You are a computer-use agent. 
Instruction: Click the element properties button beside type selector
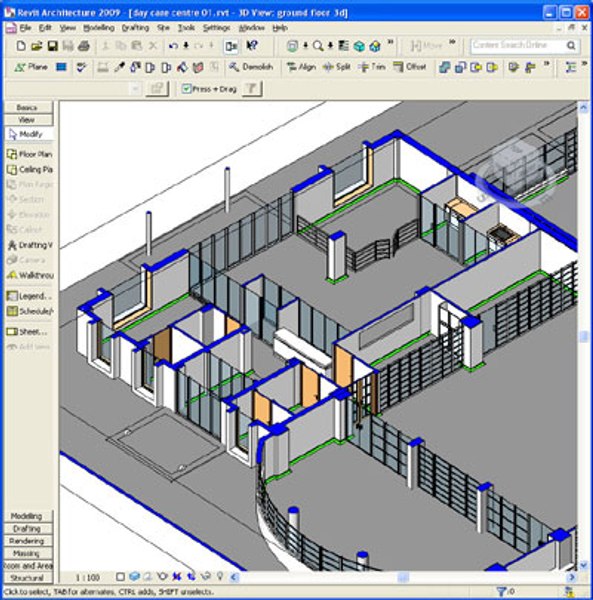tap(157, 89)
